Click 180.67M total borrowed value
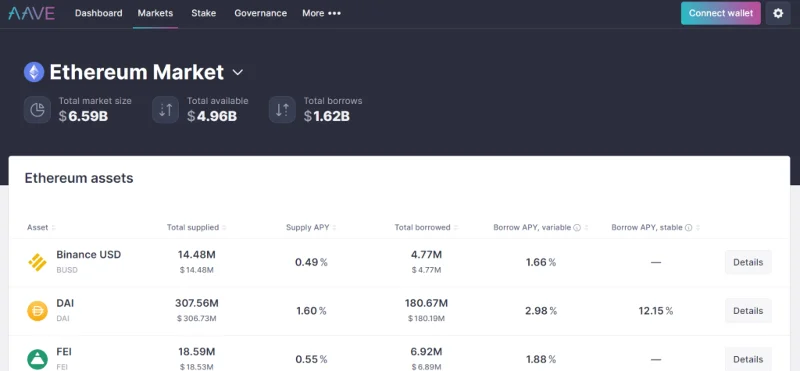This screenshot has width=800, height=371. [426, 303]
